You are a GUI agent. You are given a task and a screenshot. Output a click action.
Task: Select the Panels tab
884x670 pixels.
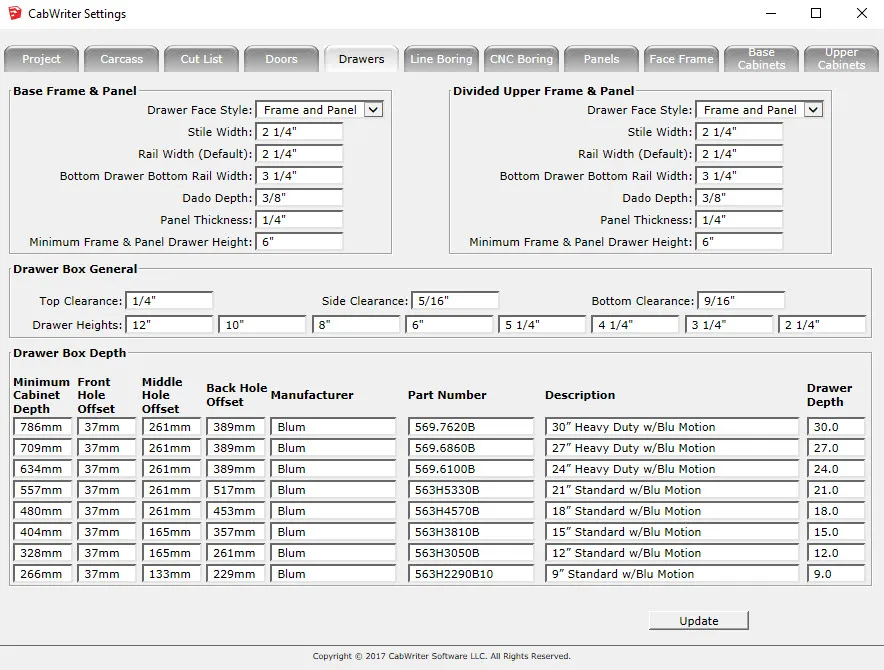pyautogui.click(x=601, y=59)
